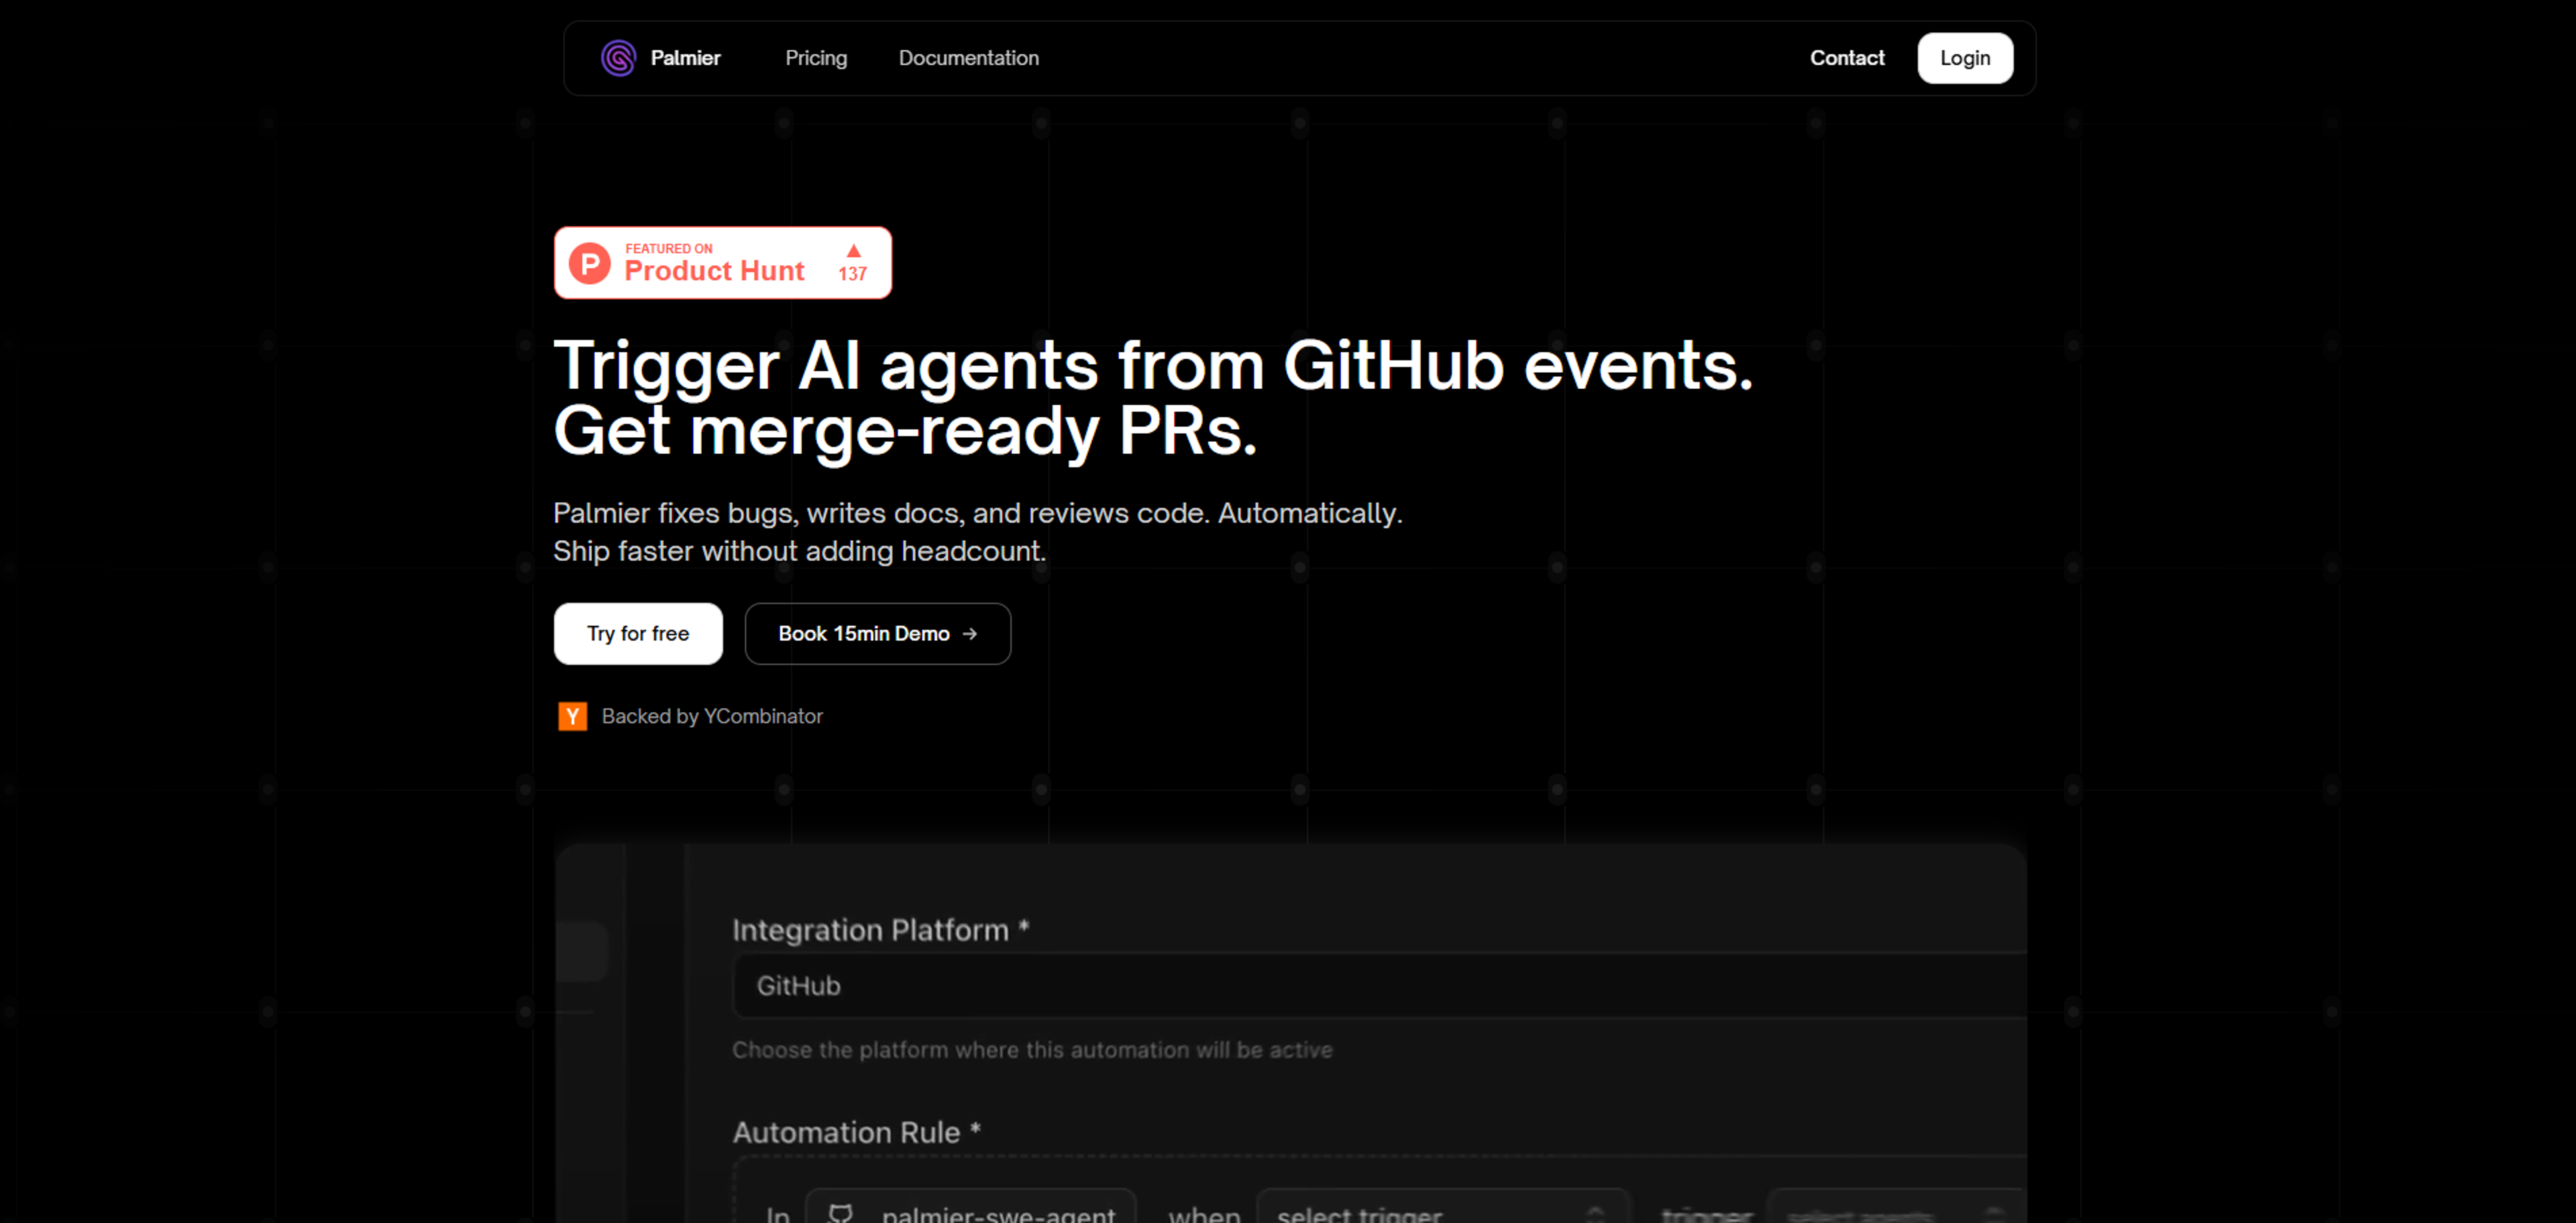Open the Pricing page
2576x1223 pixels.
coord(816,58)
